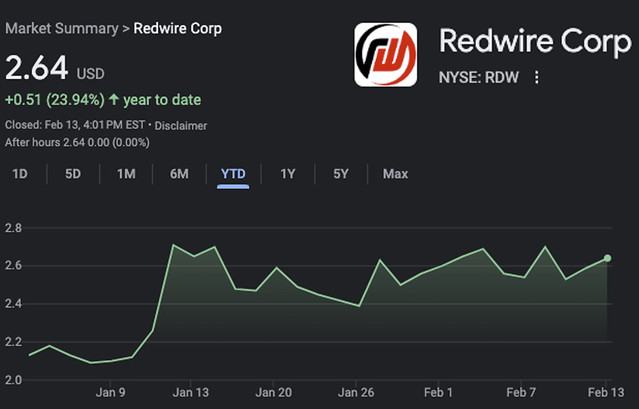Open the three-dot more options menu
Screen dimensions: 639x409
[x=537, y=77]
